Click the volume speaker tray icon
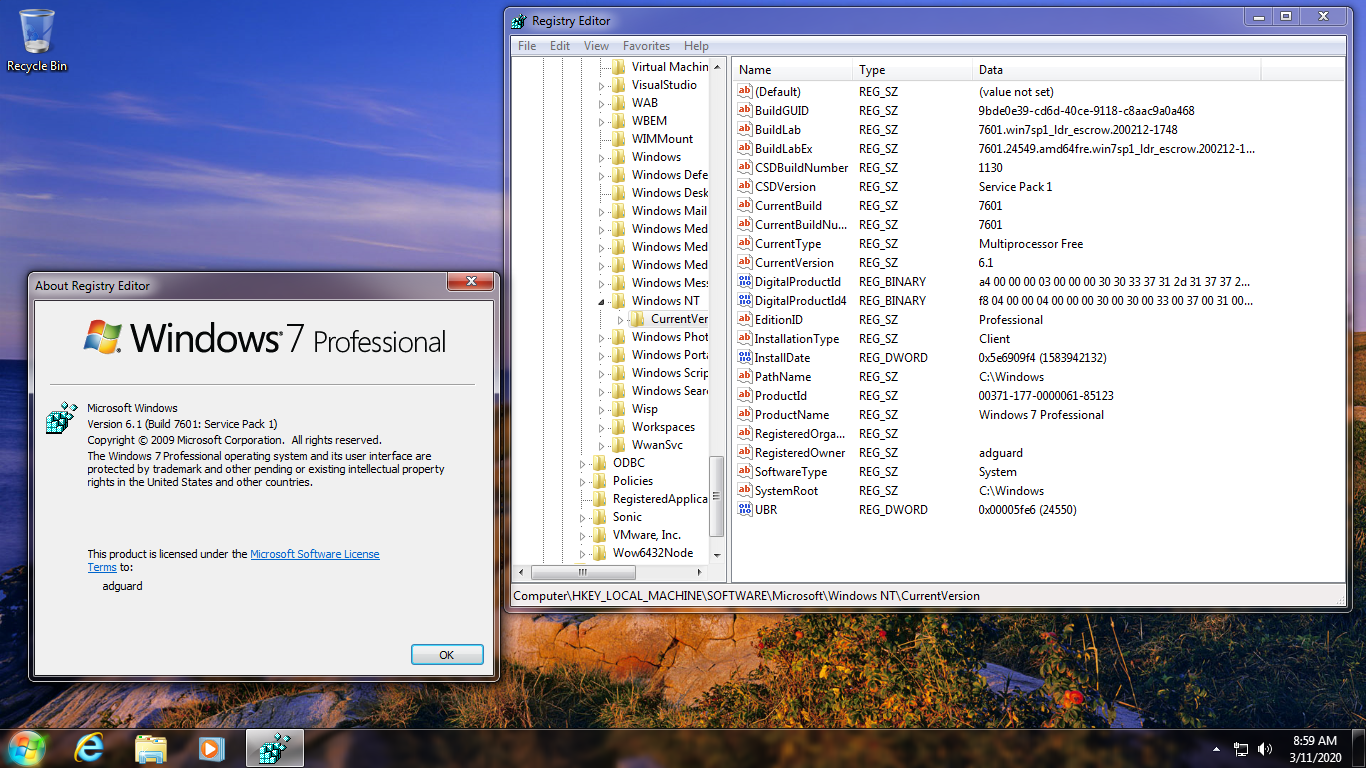This screenshot has height=768, width=1366. 1266,748
